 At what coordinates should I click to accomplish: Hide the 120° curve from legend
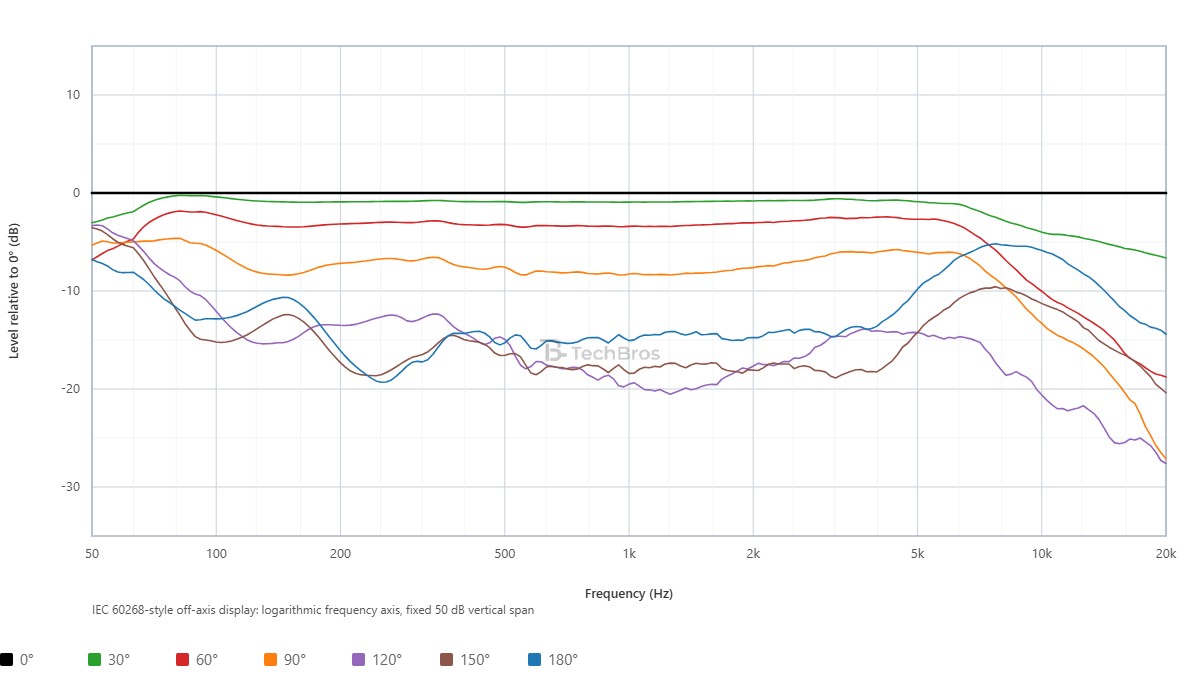coord(377,659)
